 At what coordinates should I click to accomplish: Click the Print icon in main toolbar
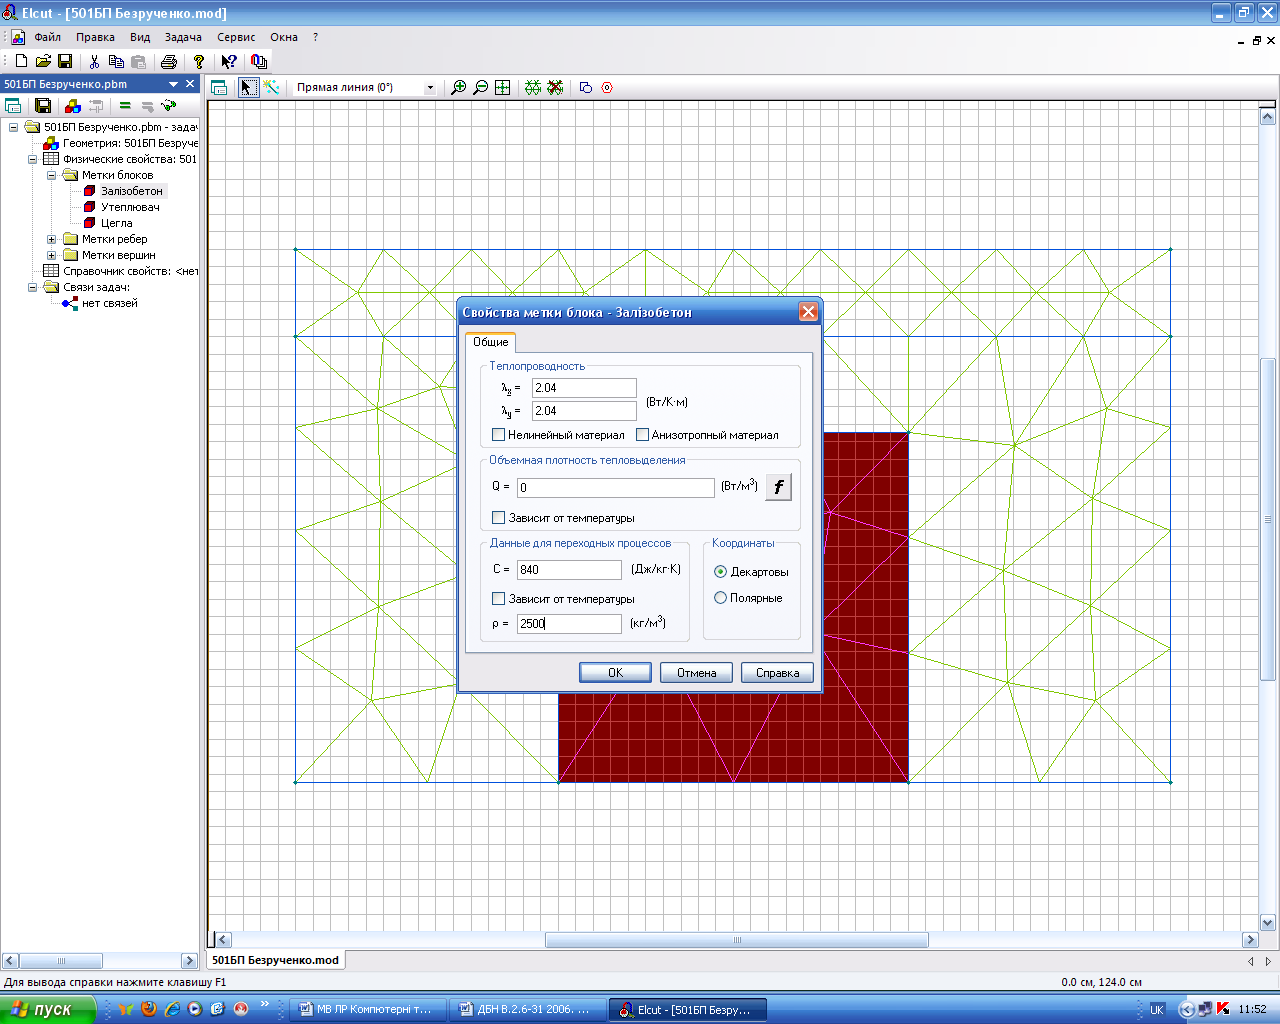tap(169, 62)
